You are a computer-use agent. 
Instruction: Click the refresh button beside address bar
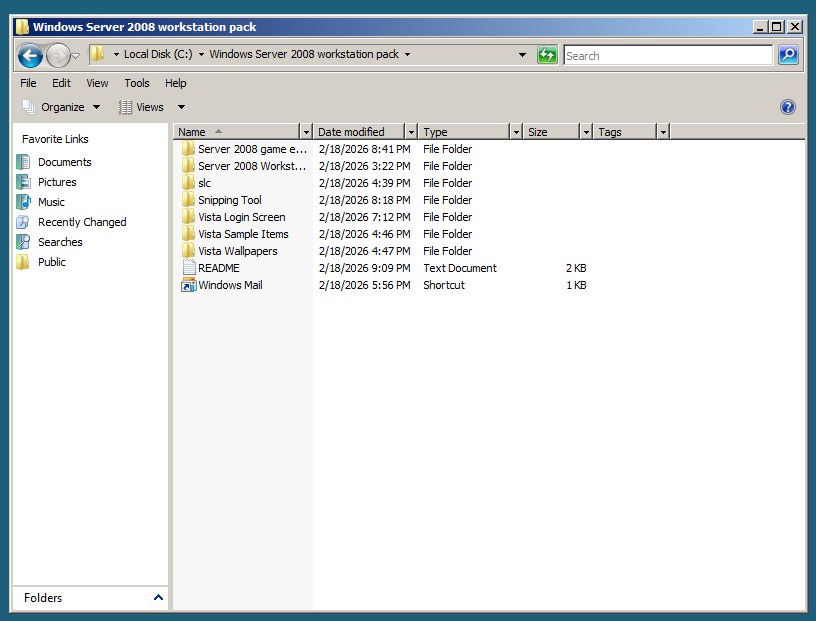coord(547,55)
